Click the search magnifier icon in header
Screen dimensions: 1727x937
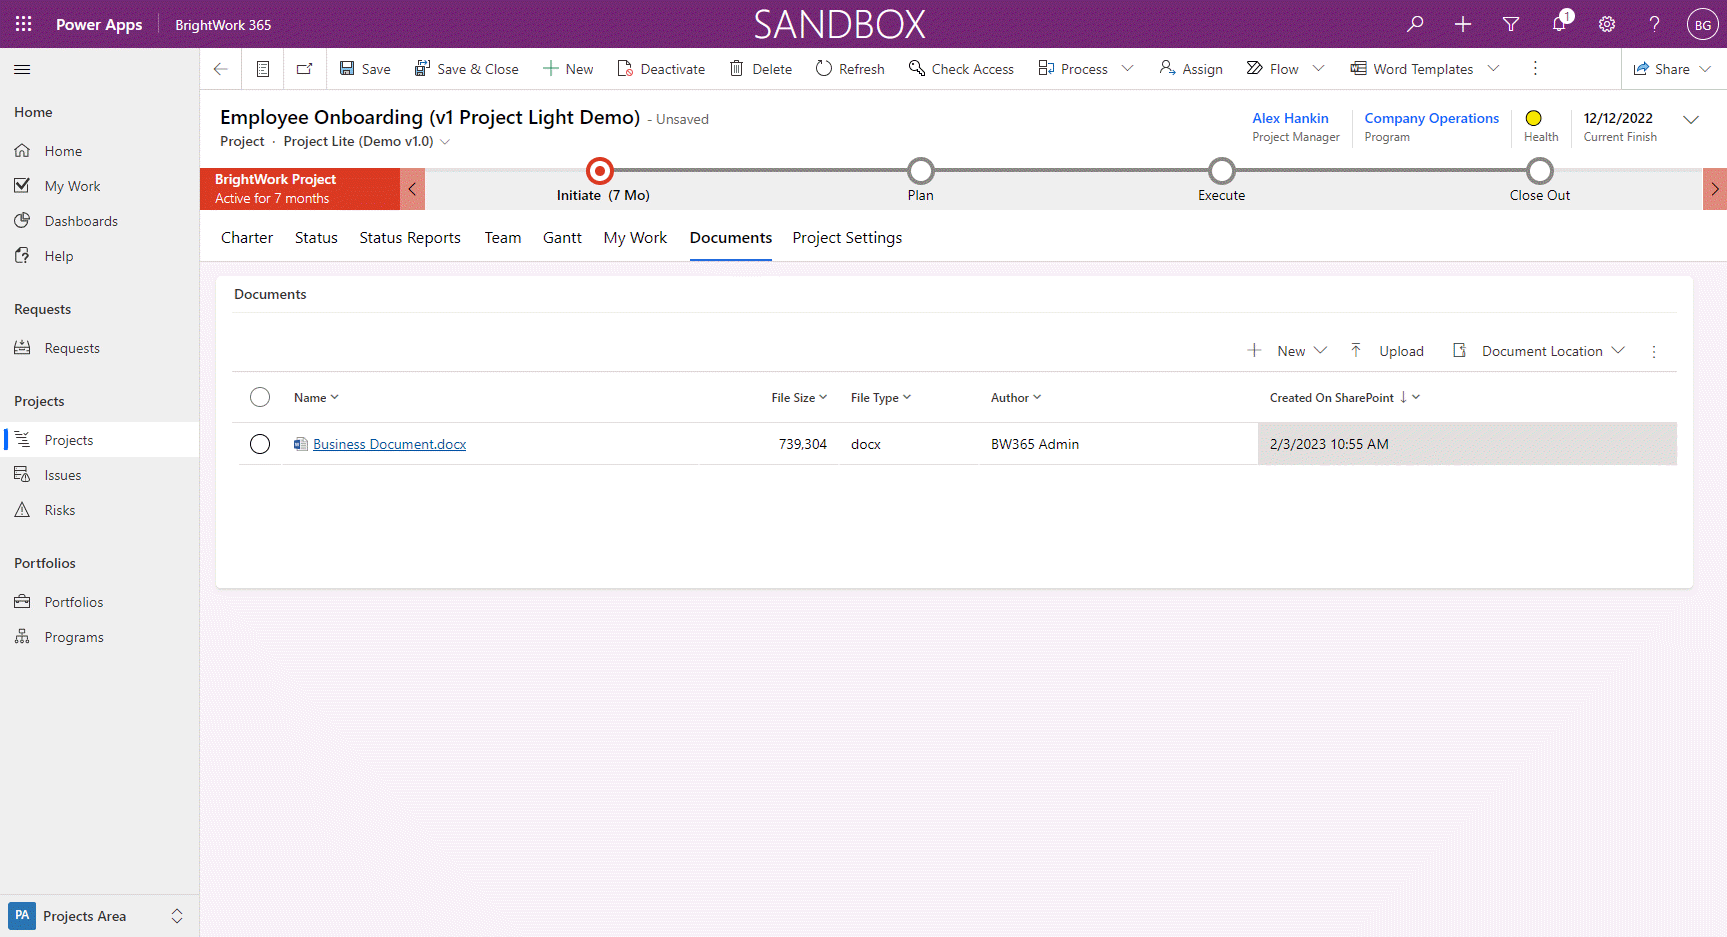[x=1415, y=24]
